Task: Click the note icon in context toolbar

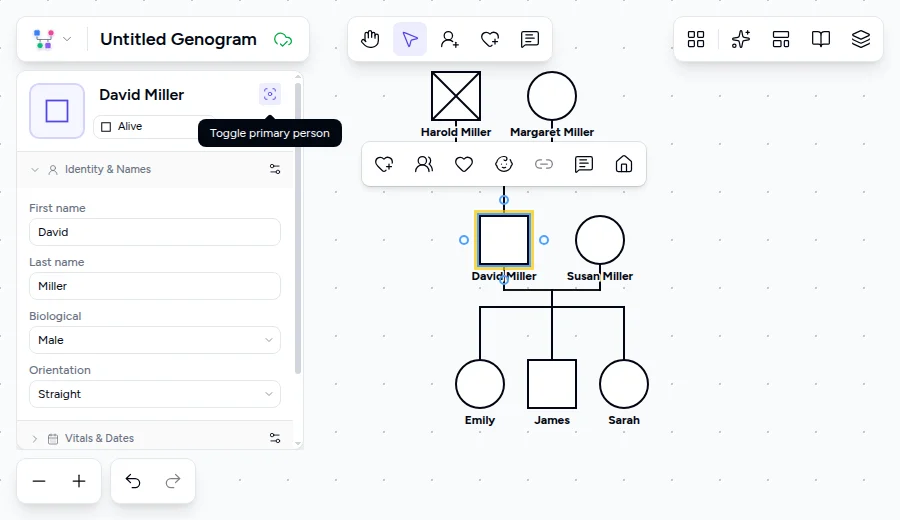Action: pos(584,164)
